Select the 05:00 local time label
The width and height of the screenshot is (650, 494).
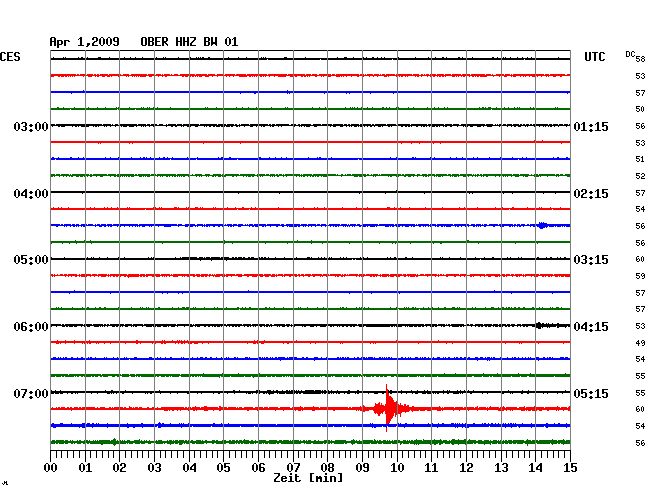(x=31, y=260)
